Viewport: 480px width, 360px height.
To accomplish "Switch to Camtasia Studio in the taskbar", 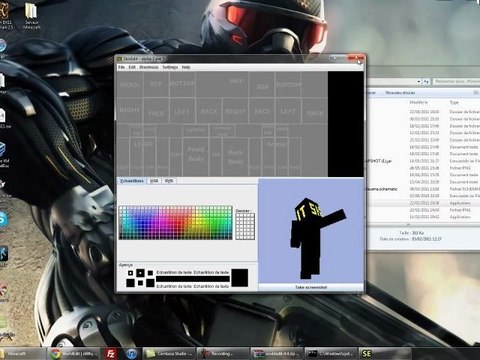I will pyautogui.click(x=169, y=353).
